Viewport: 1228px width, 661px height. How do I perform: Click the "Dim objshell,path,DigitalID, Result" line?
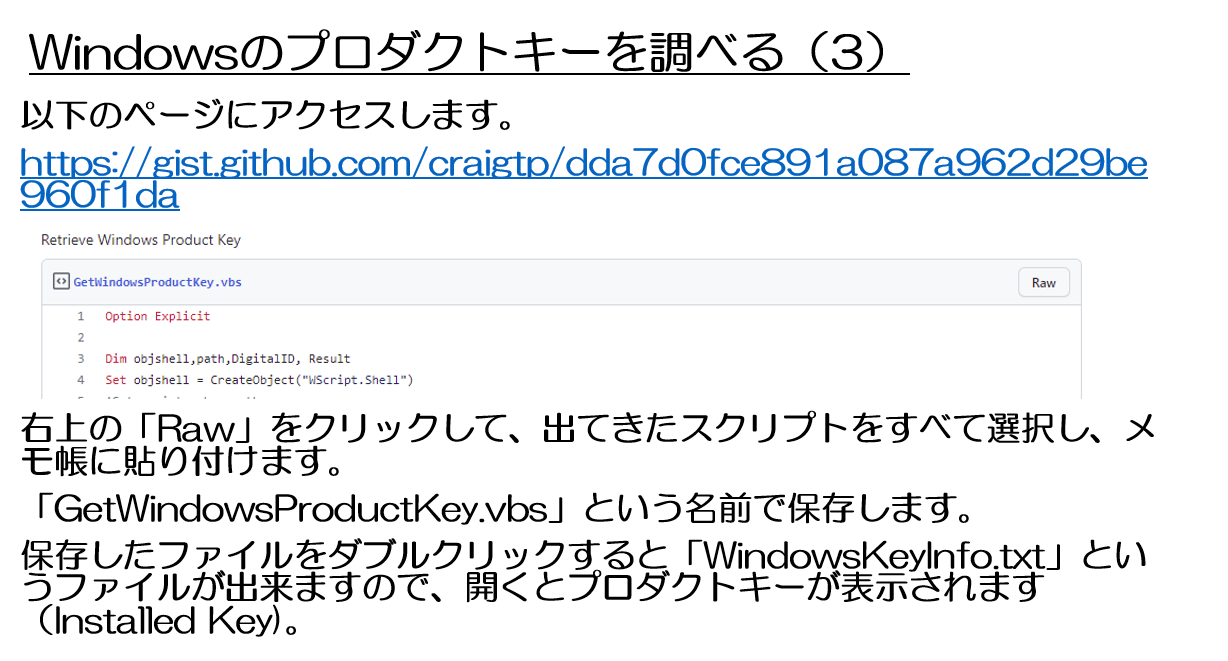click(227, 359)
